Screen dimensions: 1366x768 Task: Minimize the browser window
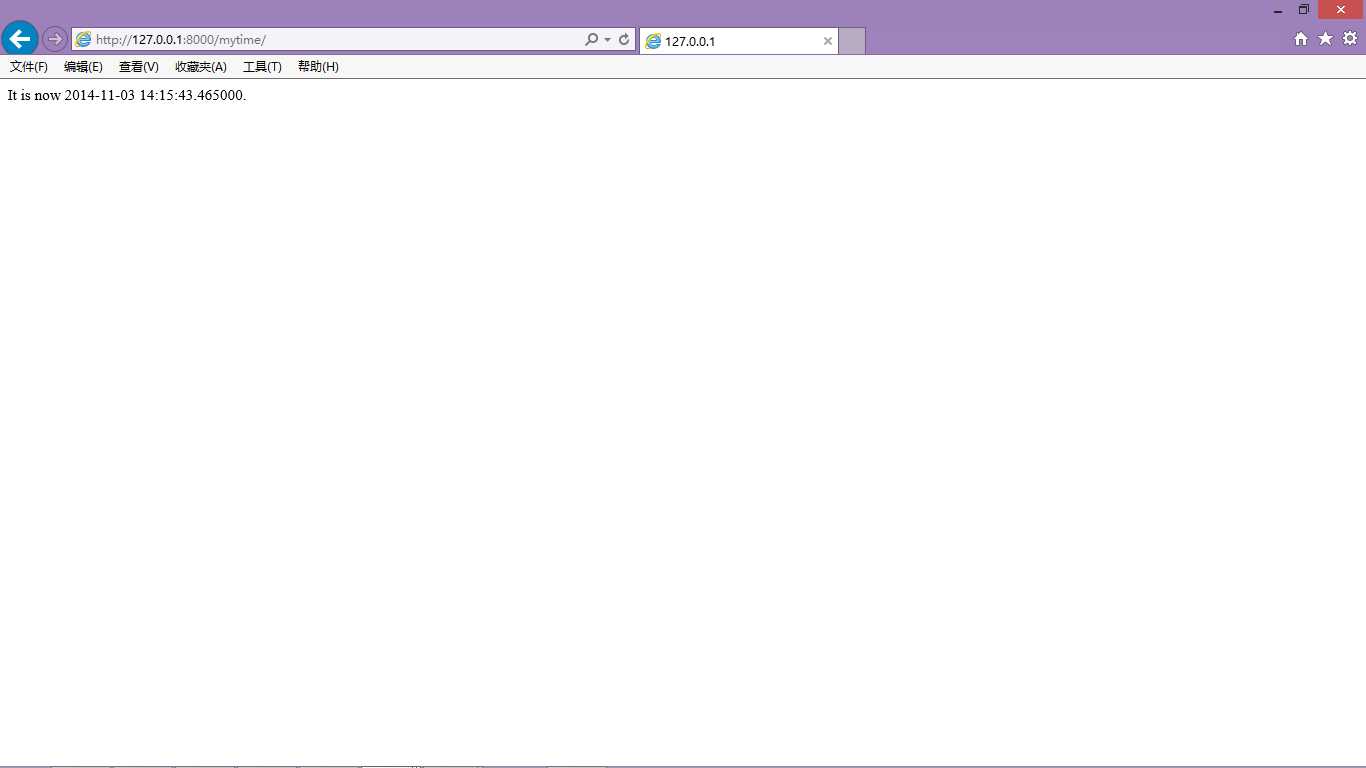pos(1278,10)
